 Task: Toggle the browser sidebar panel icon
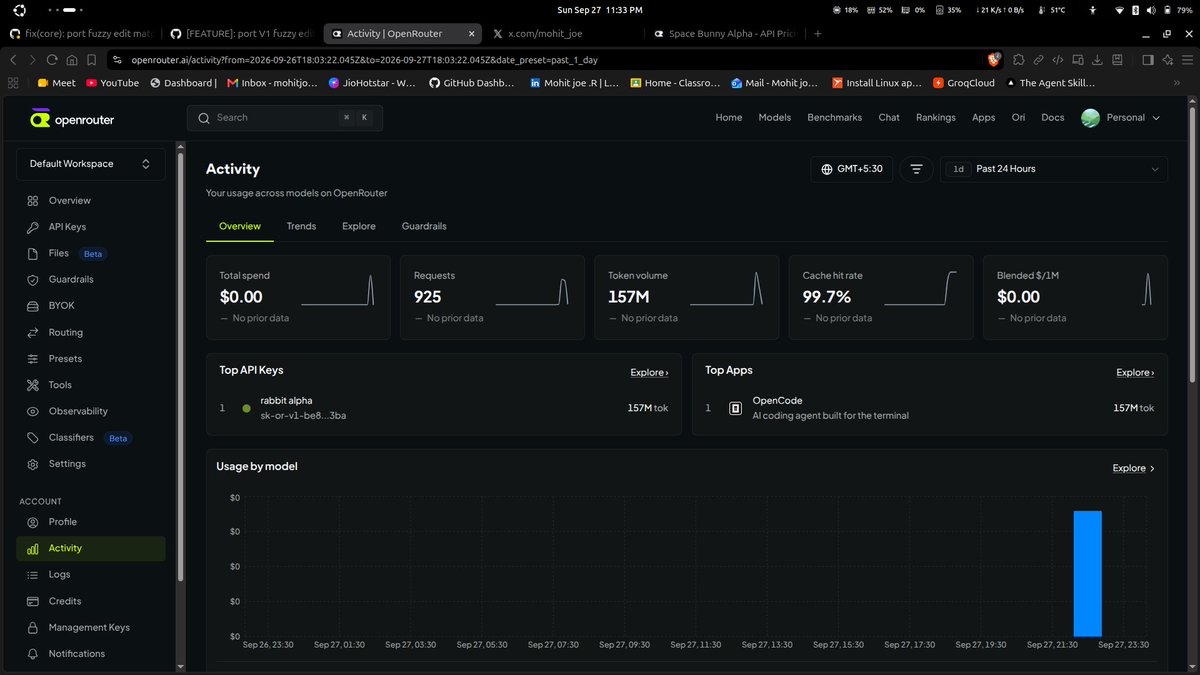[x=1147, y=60]
